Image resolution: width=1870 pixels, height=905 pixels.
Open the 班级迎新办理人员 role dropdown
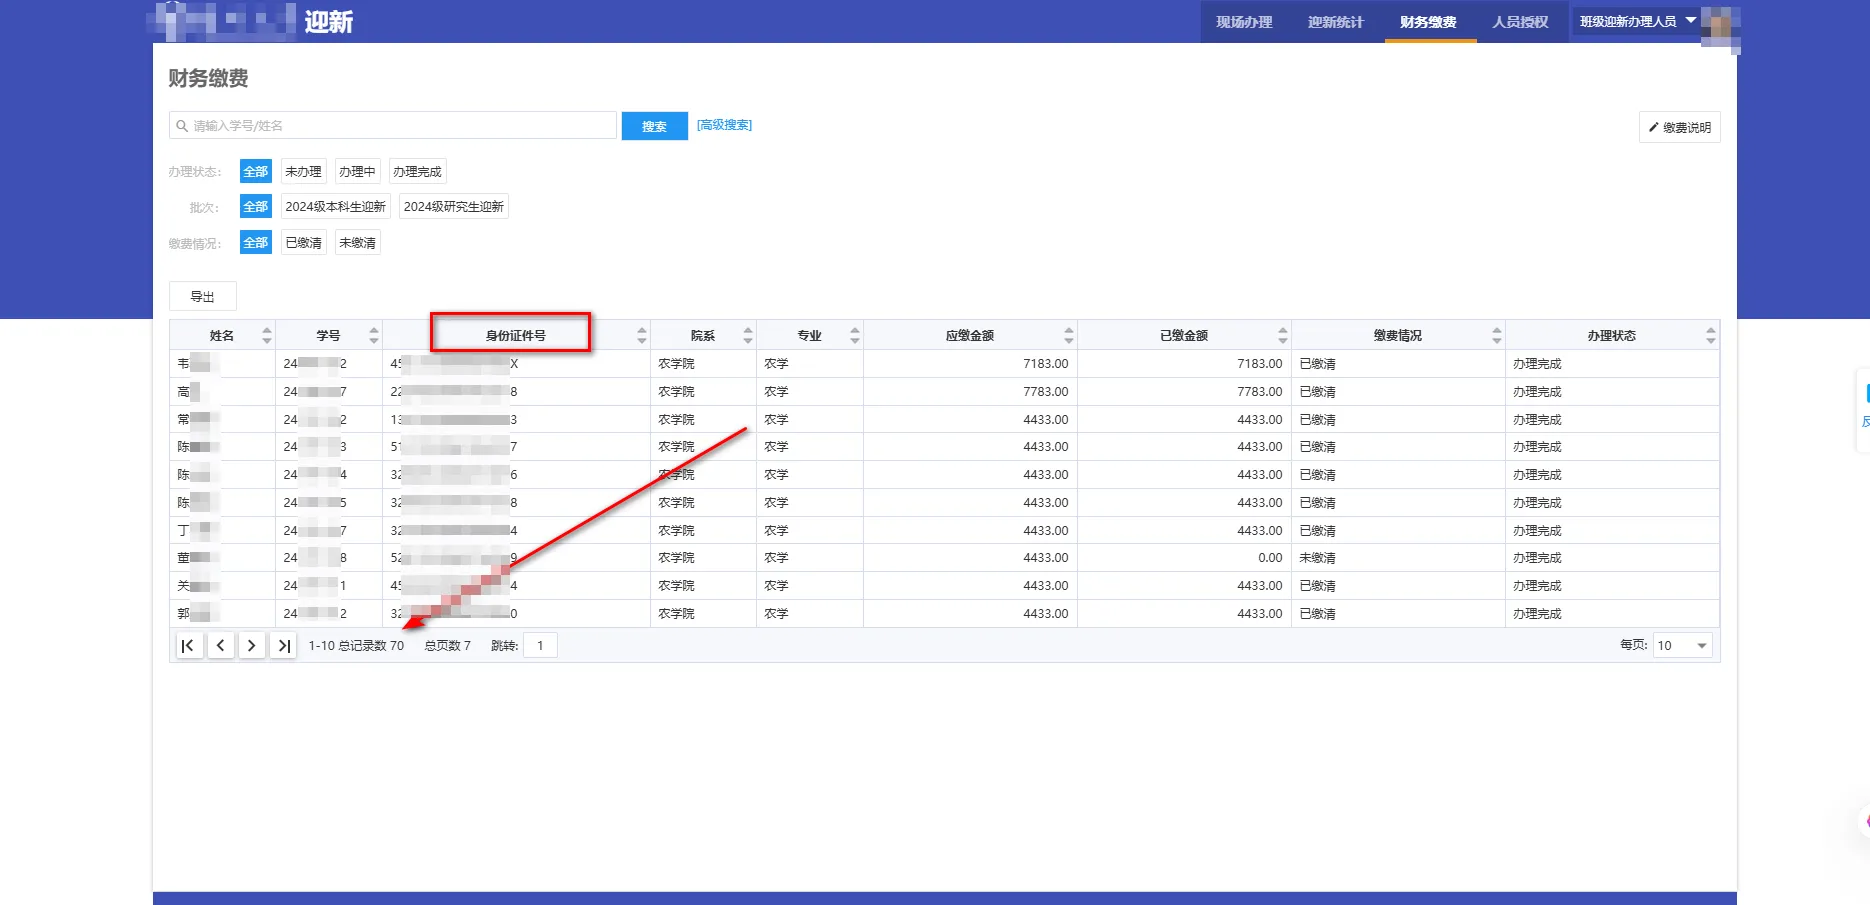point(1635,20)
